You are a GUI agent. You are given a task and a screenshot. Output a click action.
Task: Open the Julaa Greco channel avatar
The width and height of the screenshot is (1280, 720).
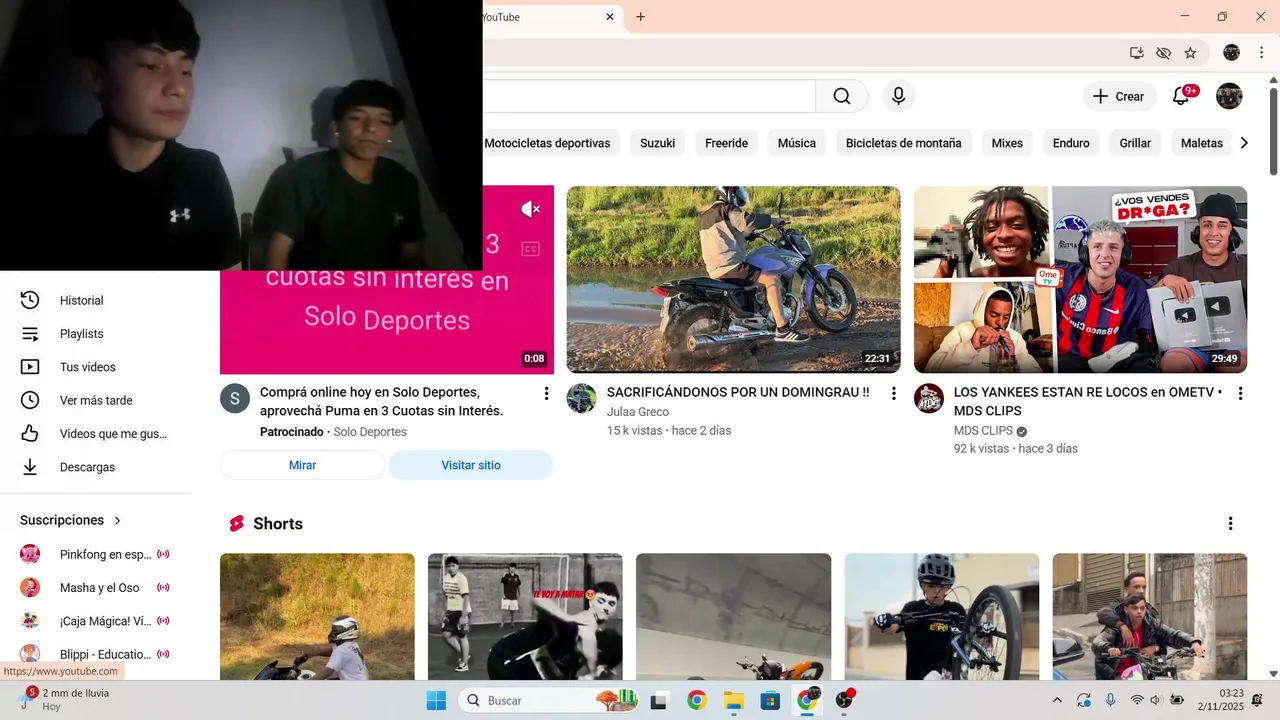tap(582, 398)
